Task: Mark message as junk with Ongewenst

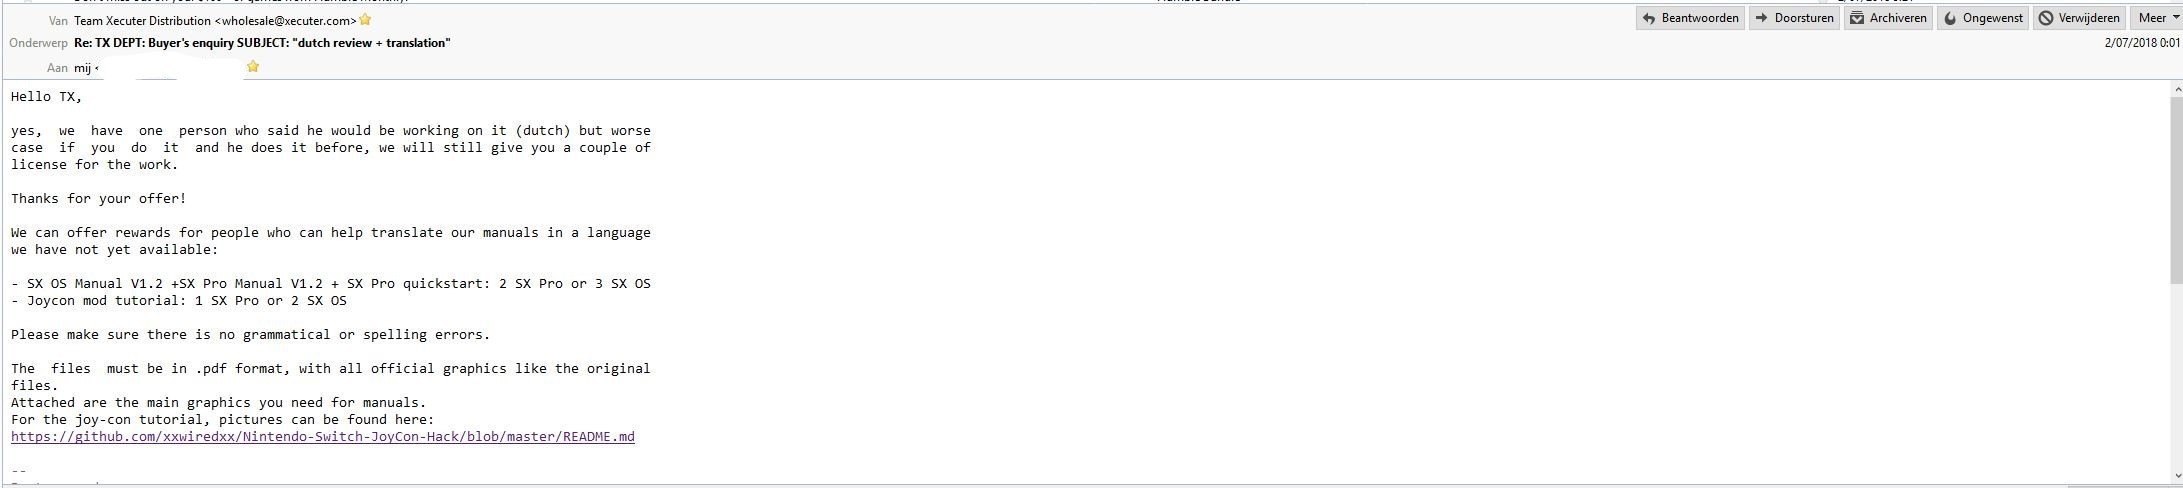Action: click(x=1983, y=18)
